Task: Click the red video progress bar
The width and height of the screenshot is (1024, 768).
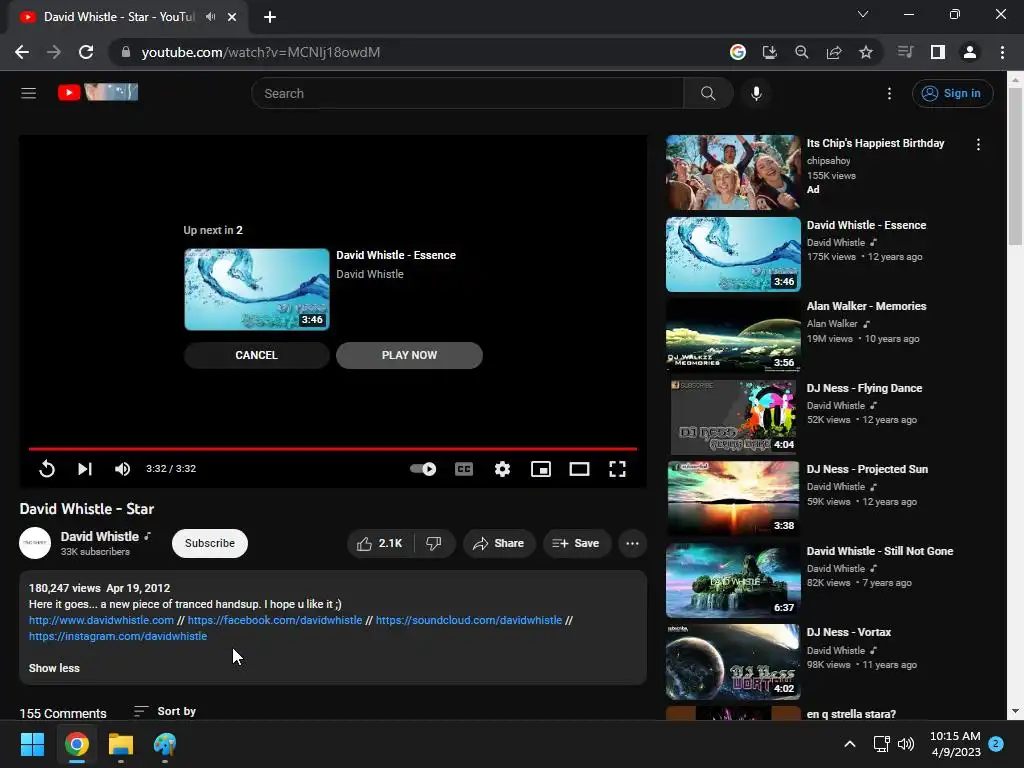Action: tap(332, 449)
